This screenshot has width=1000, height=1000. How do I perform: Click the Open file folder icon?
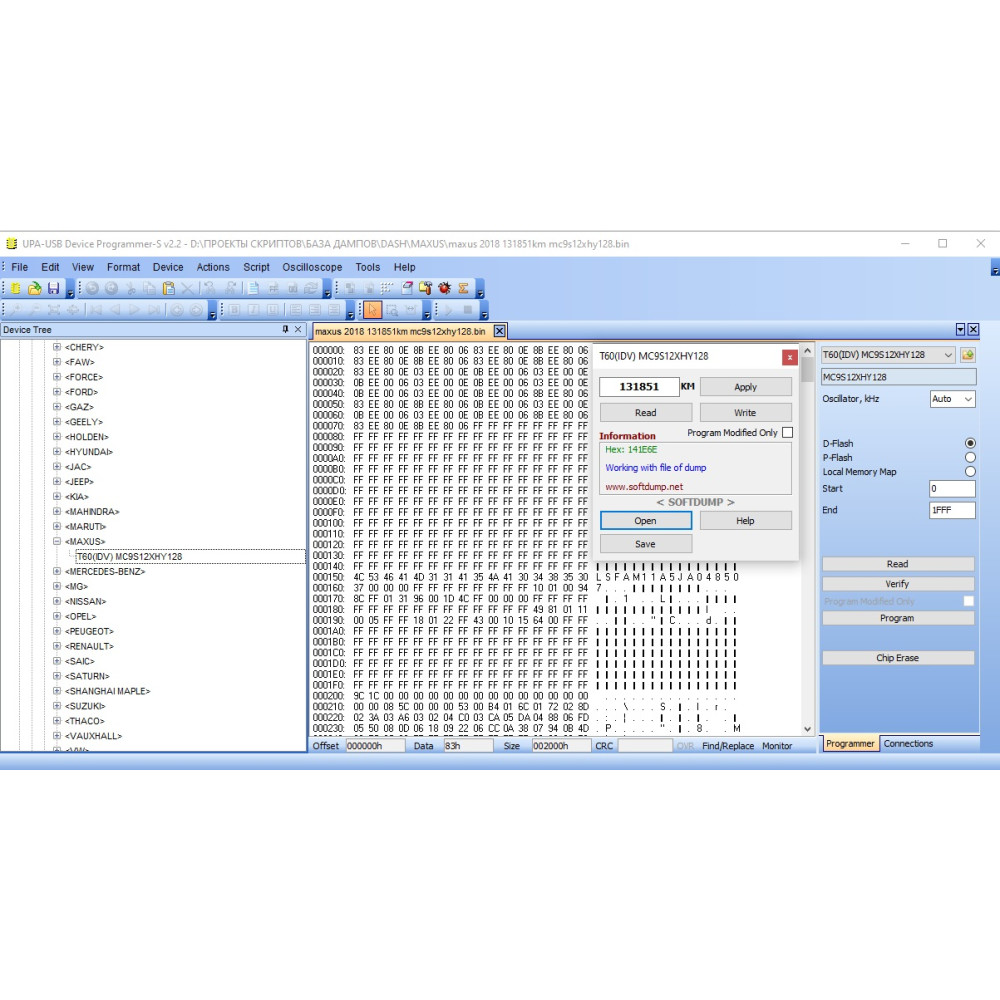pos(34,288)
